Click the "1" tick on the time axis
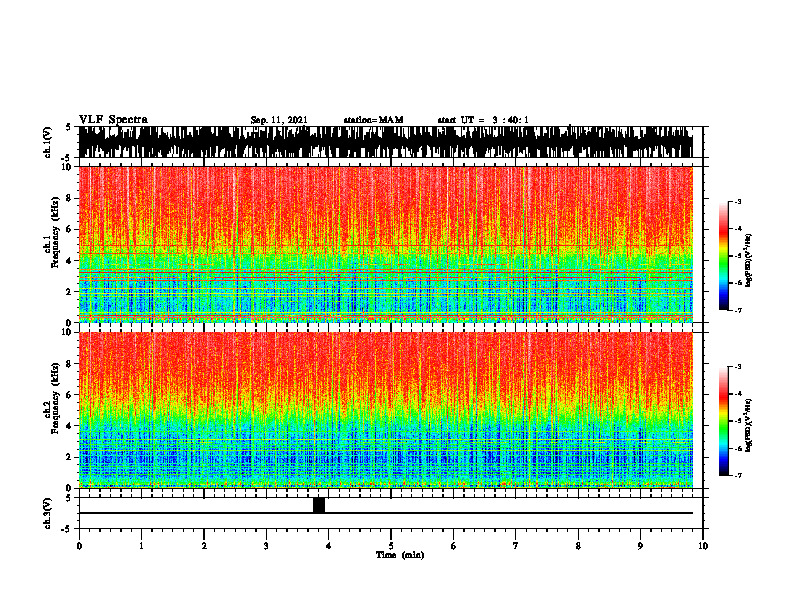 tap(141, 546)
